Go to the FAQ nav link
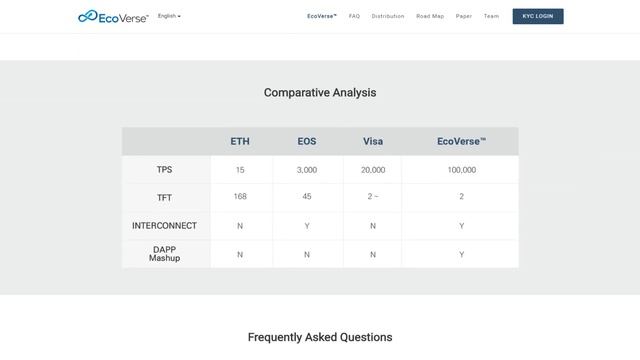Screen dimensions: 640x360 point(354,16)
